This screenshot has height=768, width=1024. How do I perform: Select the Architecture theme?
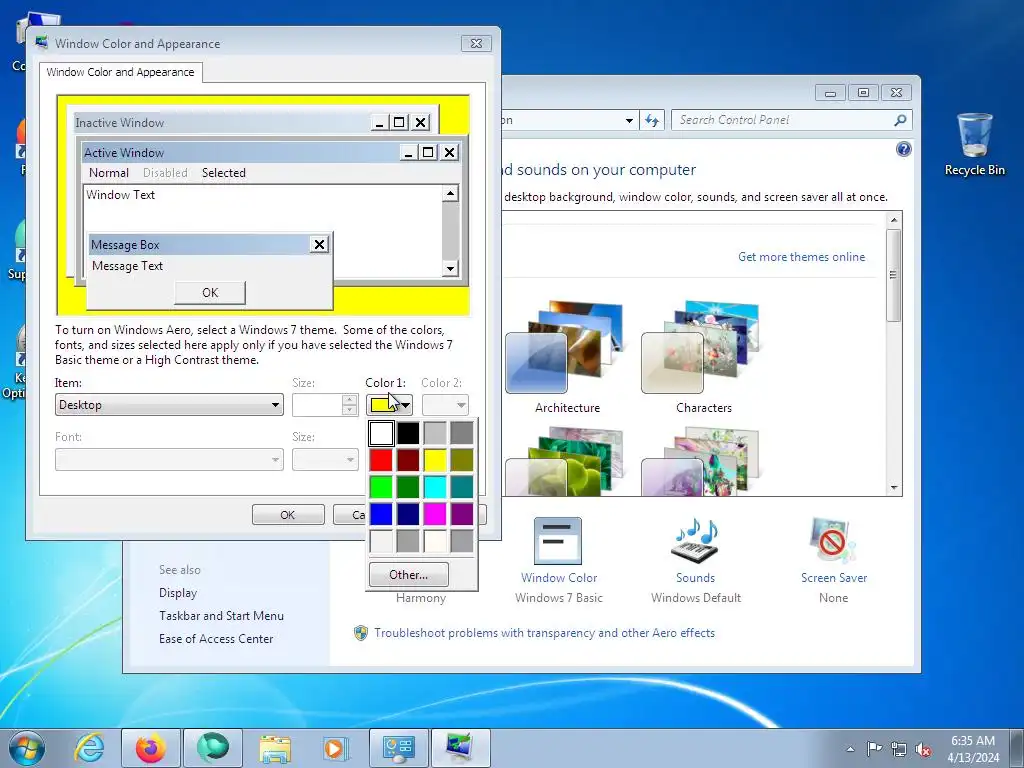[x=567, y=357]
